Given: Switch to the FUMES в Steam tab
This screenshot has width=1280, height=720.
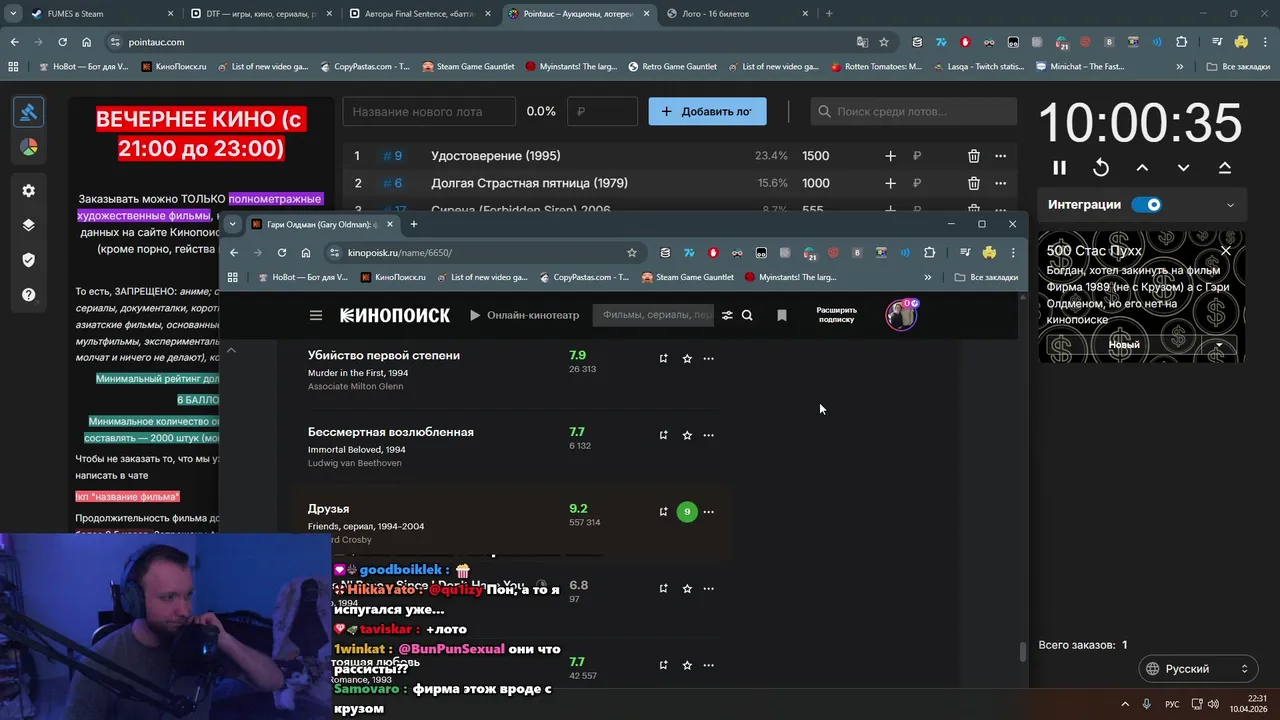Looking at the screenshot, I should click(100, 14).
